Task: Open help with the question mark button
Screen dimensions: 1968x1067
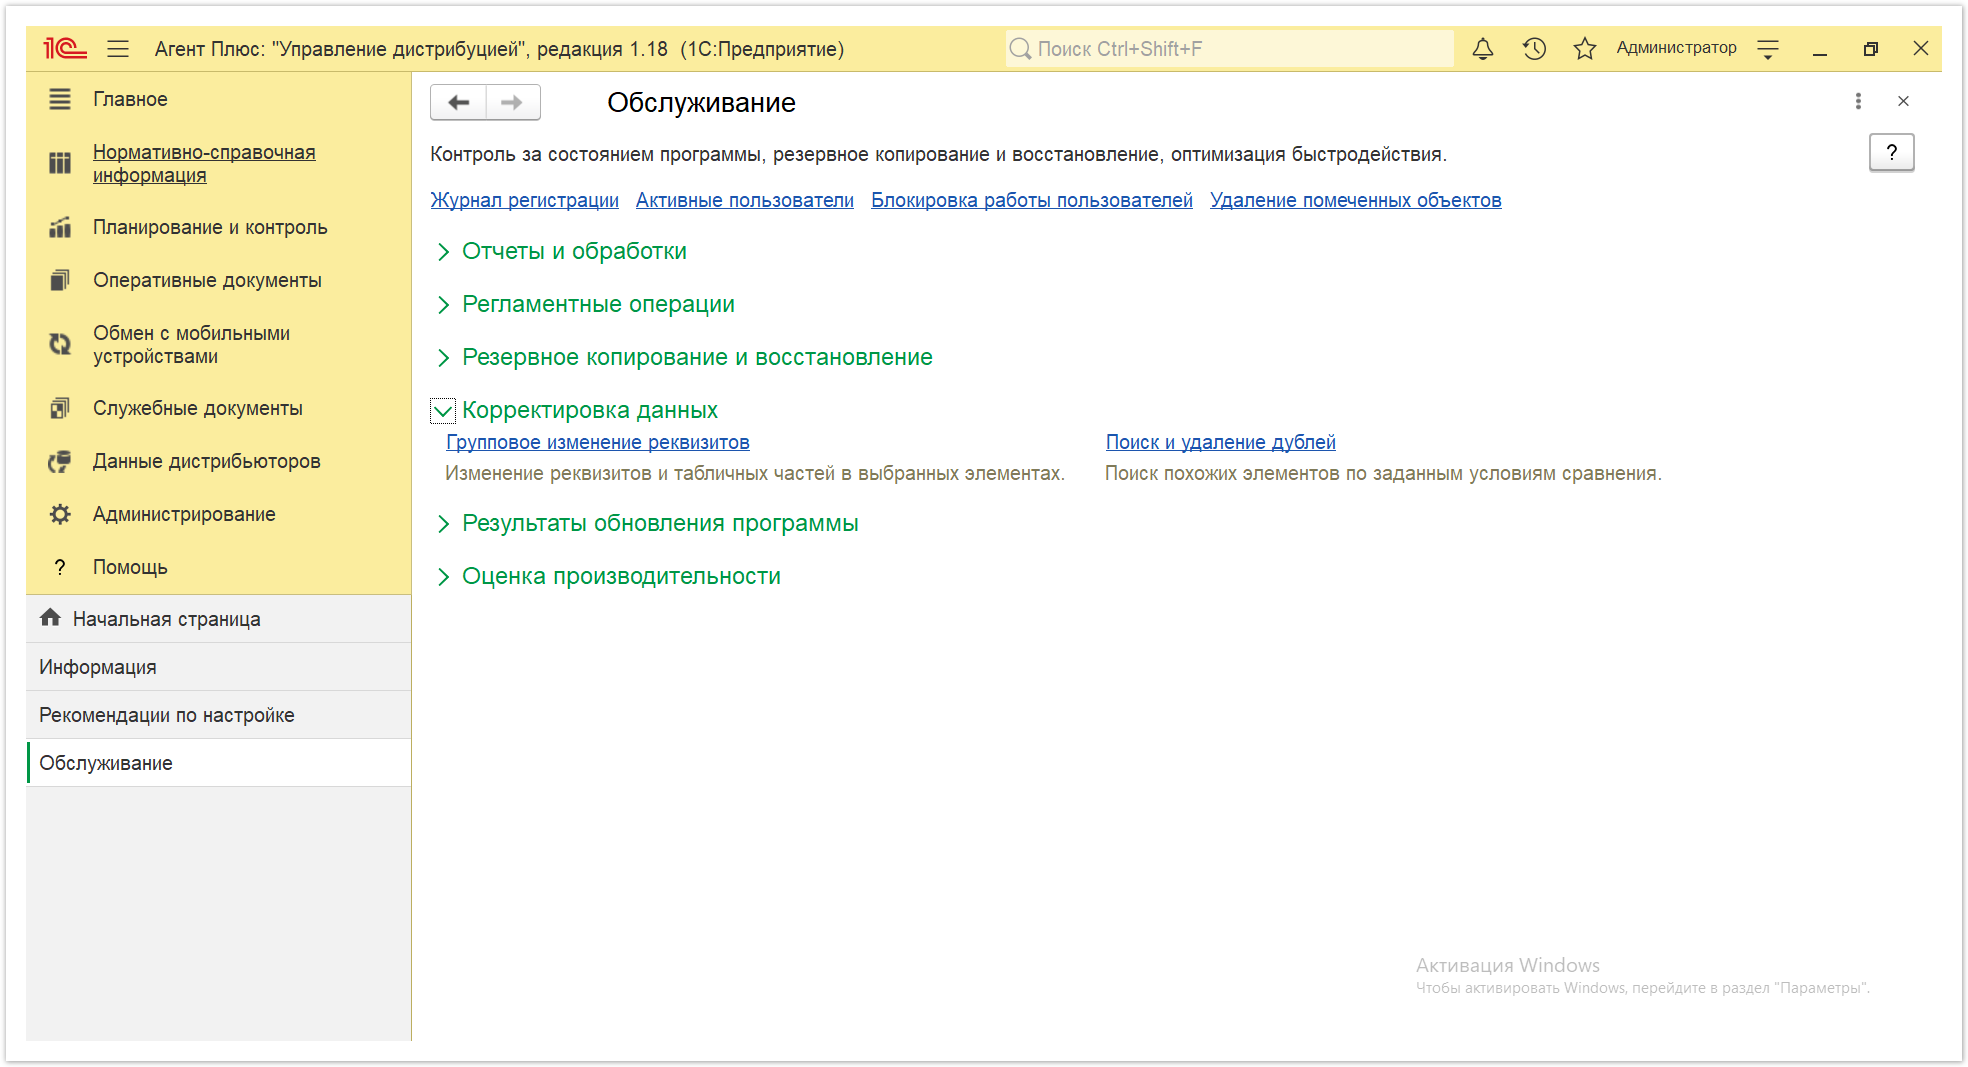Action: 1891,152
